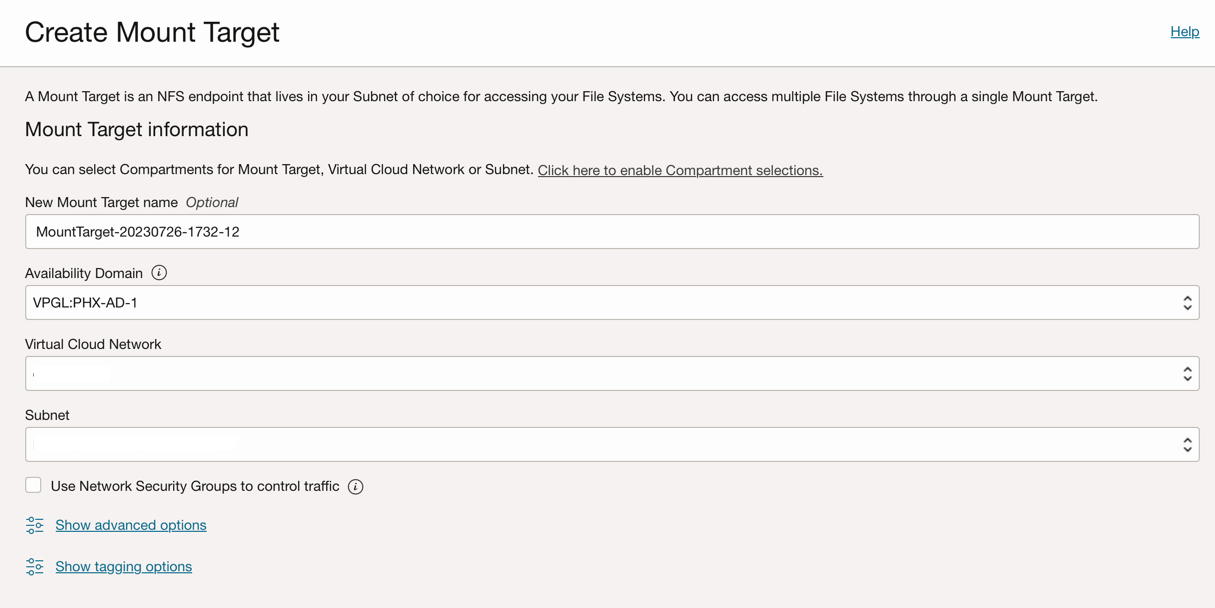Click the 'New Mount Target name' label

[101, 202]
